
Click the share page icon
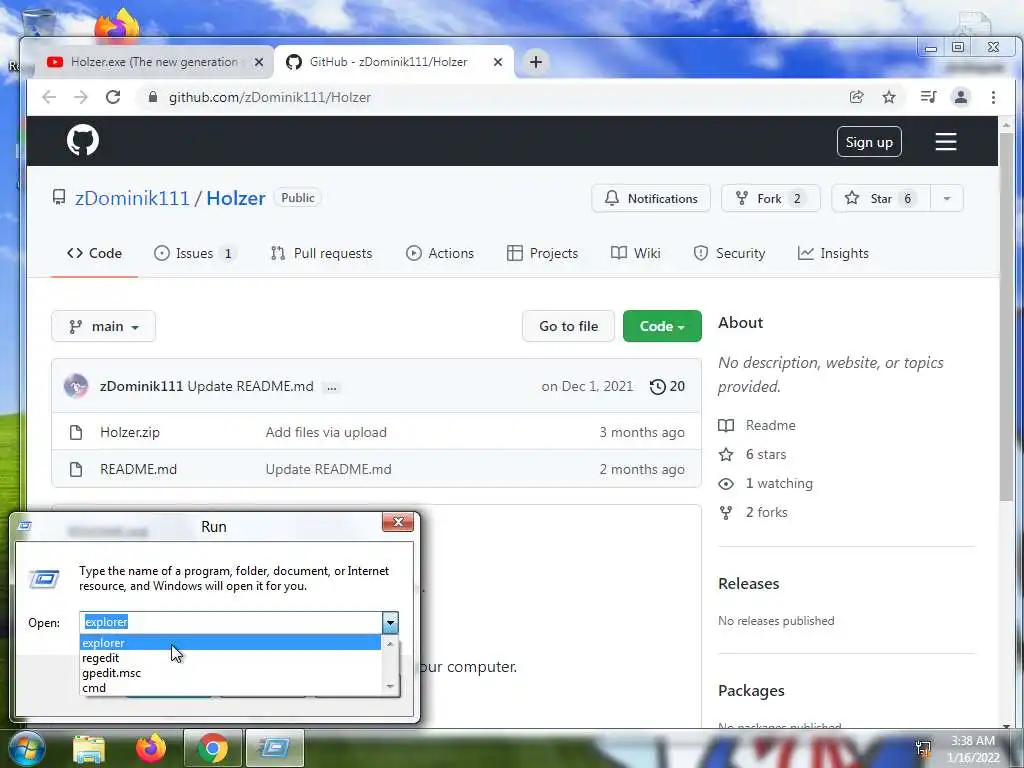856,97
